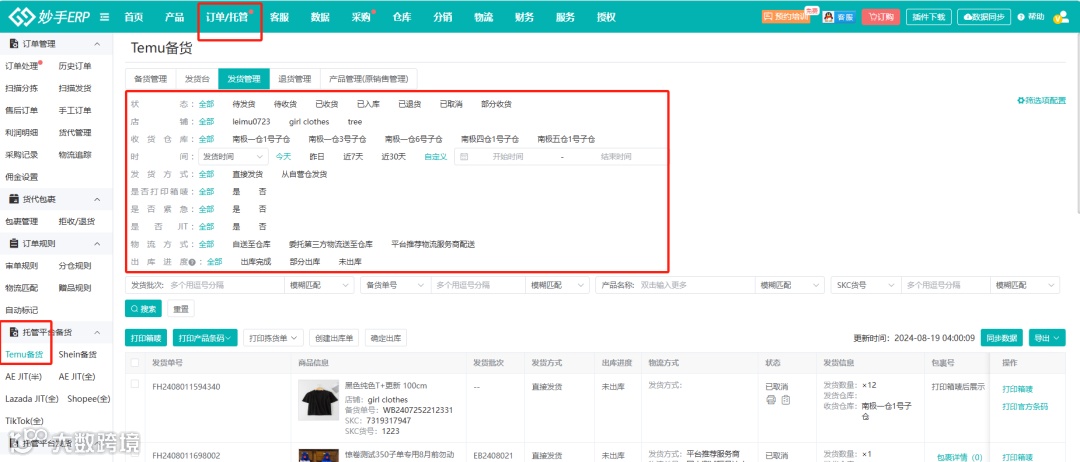Switch to the 备货管理 tab
This screenshot has height=462, width=1080.
pyautogui.click(x=151, y=78)
